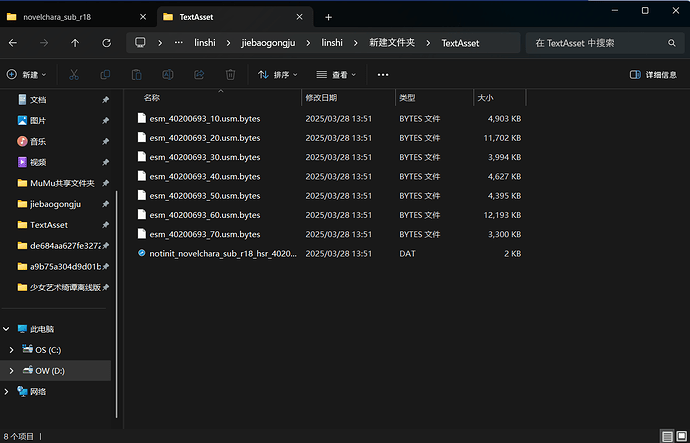Open the 新建 dropdown menu
Screen dimensions: 690x443
pos(26,75)
